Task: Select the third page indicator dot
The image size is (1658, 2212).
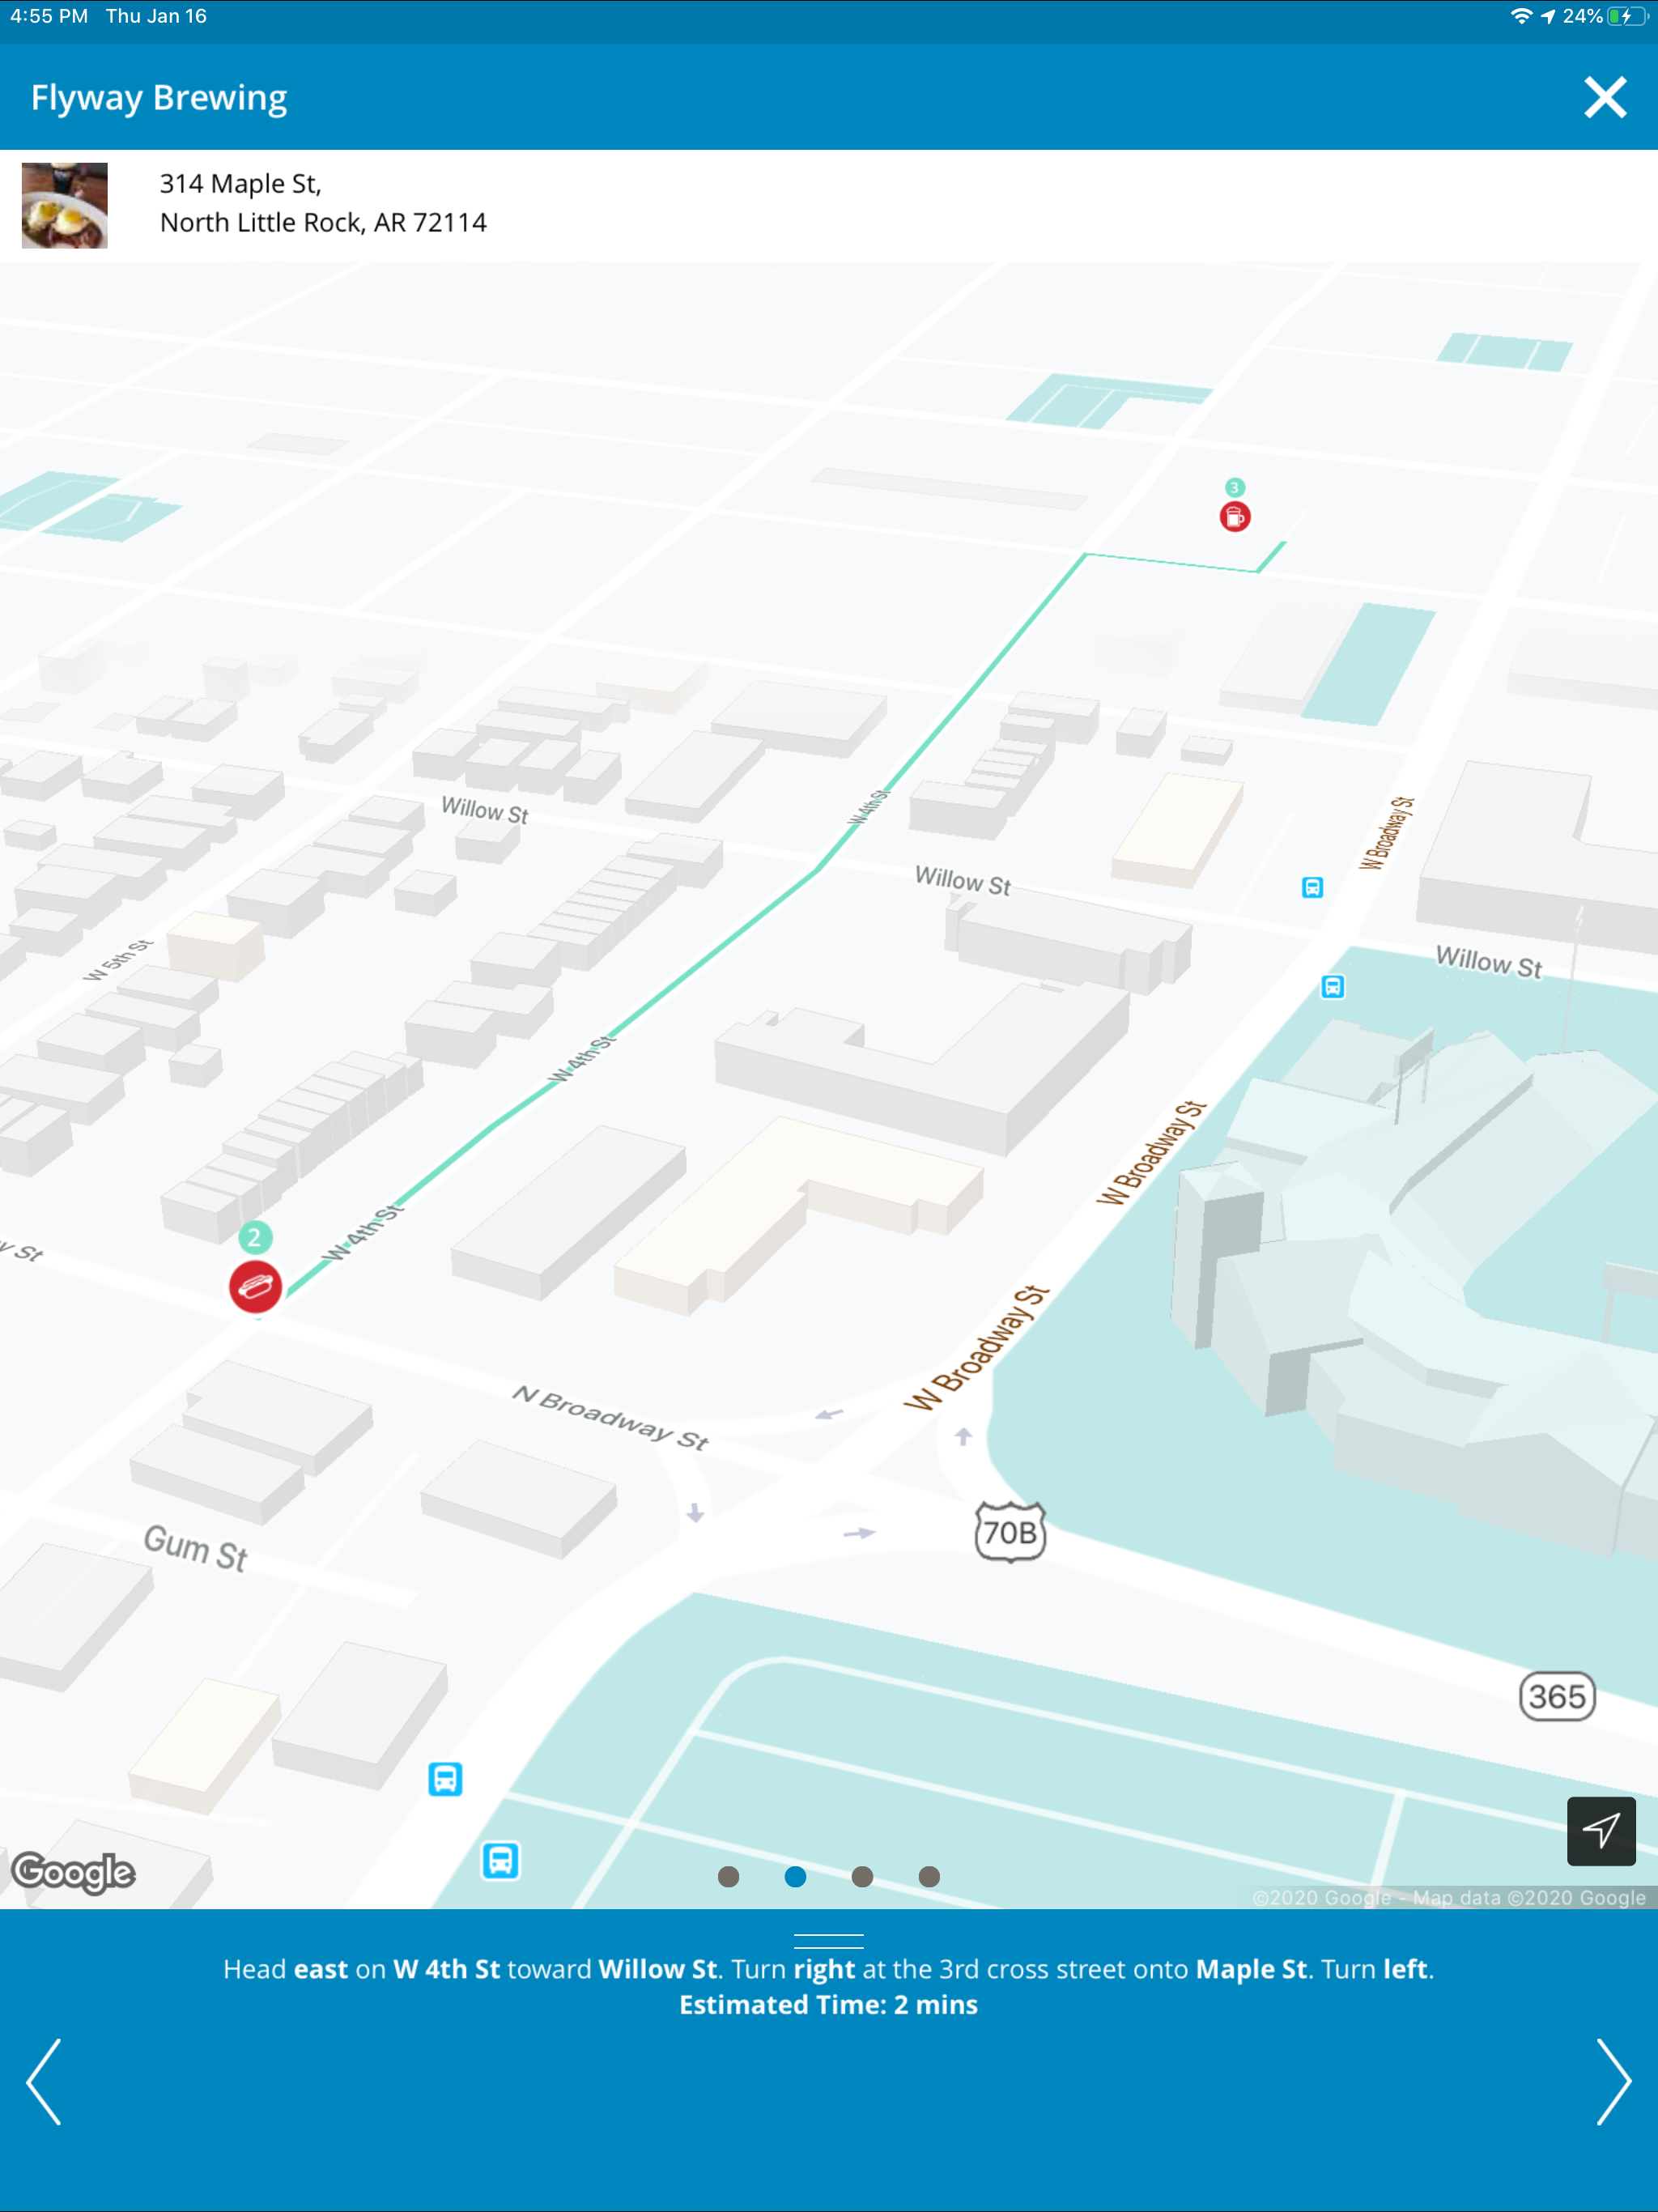Action: [862, 1877]
